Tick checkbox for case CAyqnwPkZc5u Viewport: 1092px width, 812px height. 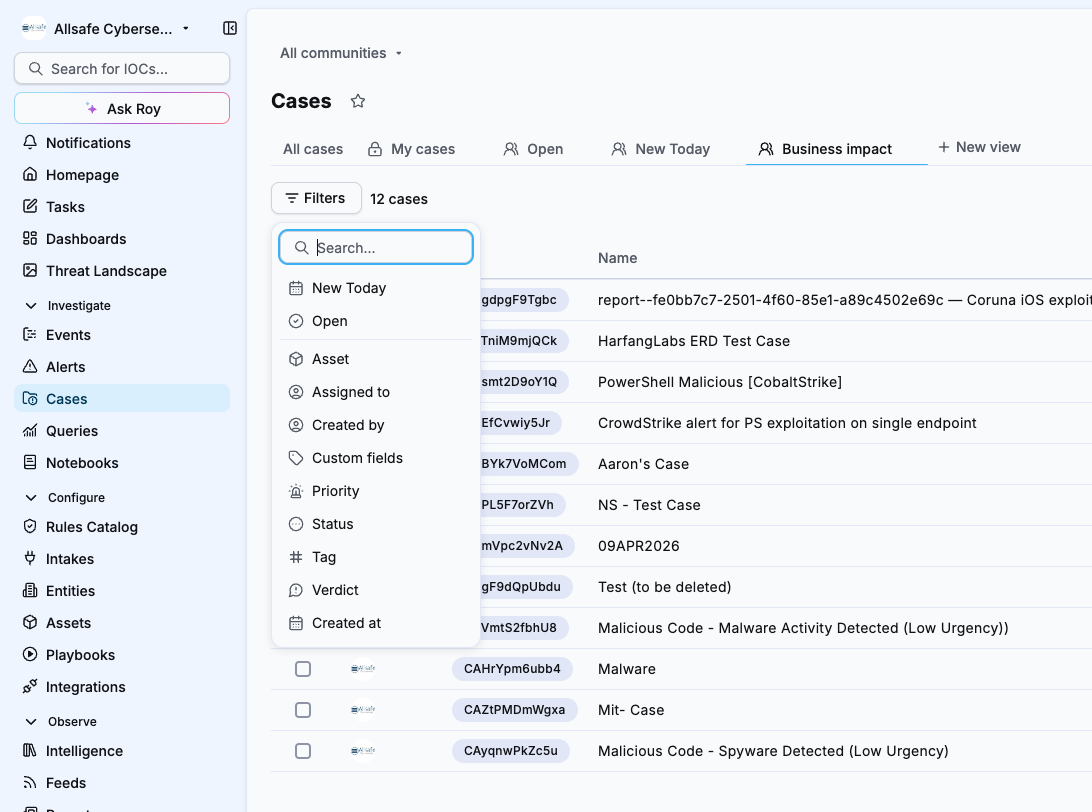[303, 751]
